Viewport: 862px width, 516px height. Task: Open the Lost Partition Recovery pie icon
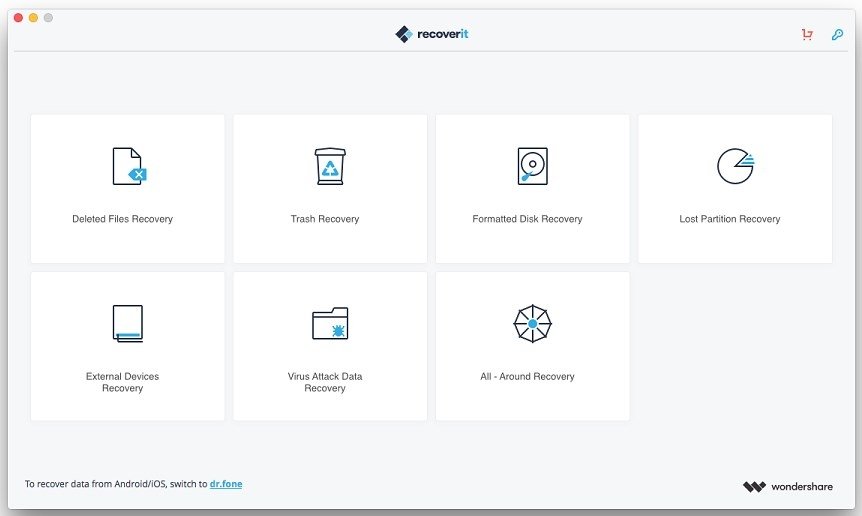(736, 166)
